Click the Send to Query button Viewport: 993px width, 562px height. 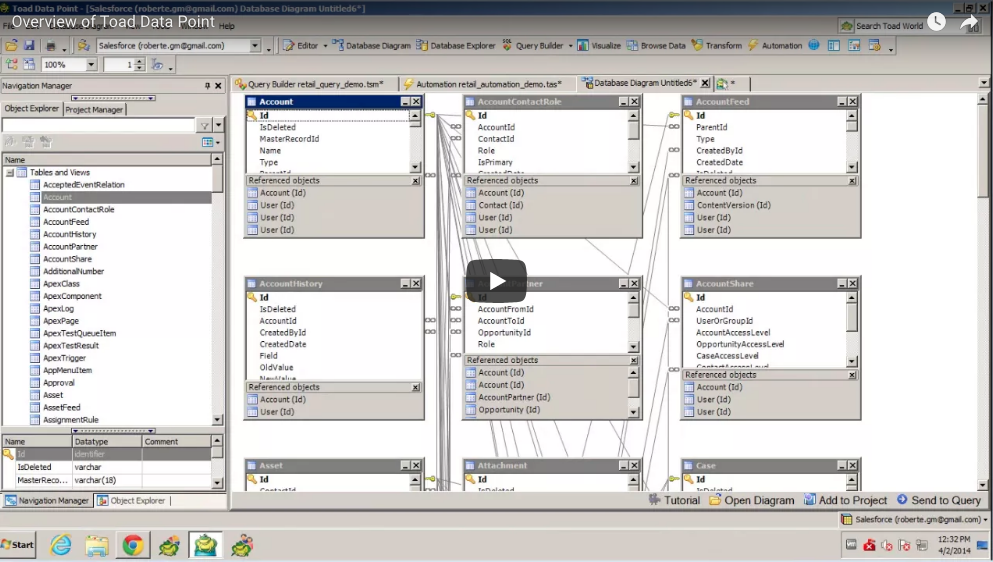click(938, 500)
